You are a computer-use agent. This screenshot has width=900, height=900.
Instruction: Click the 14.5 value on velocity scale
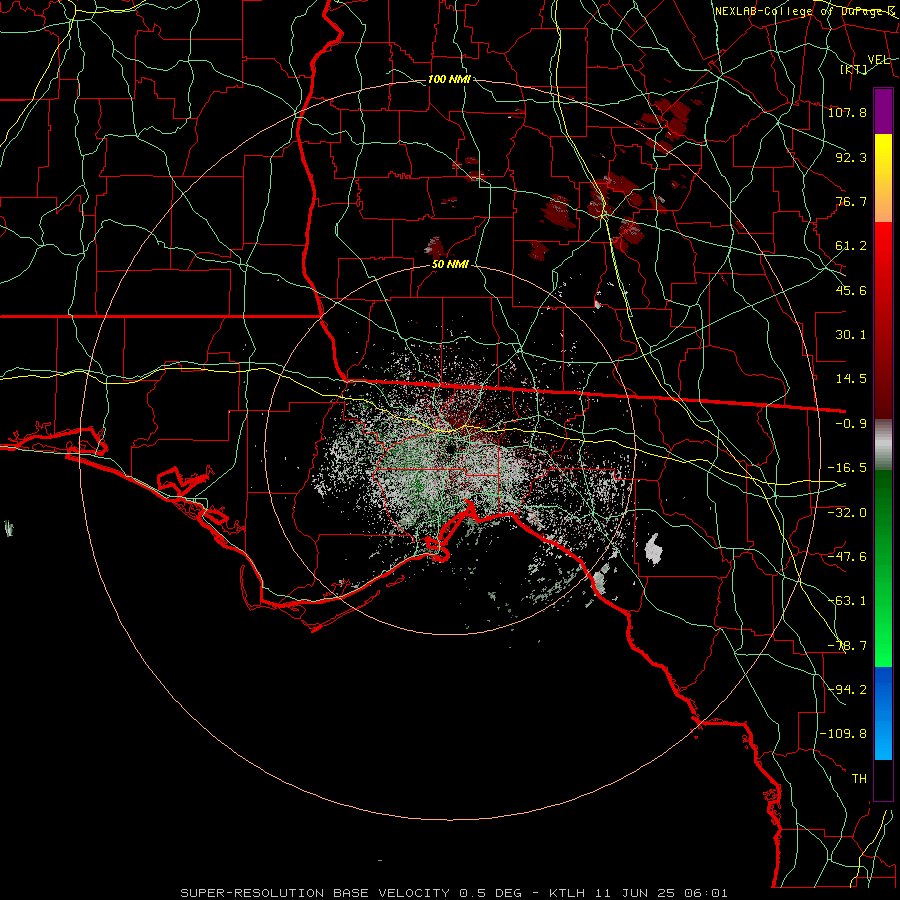pyautogui.click(x=851, y=379)
